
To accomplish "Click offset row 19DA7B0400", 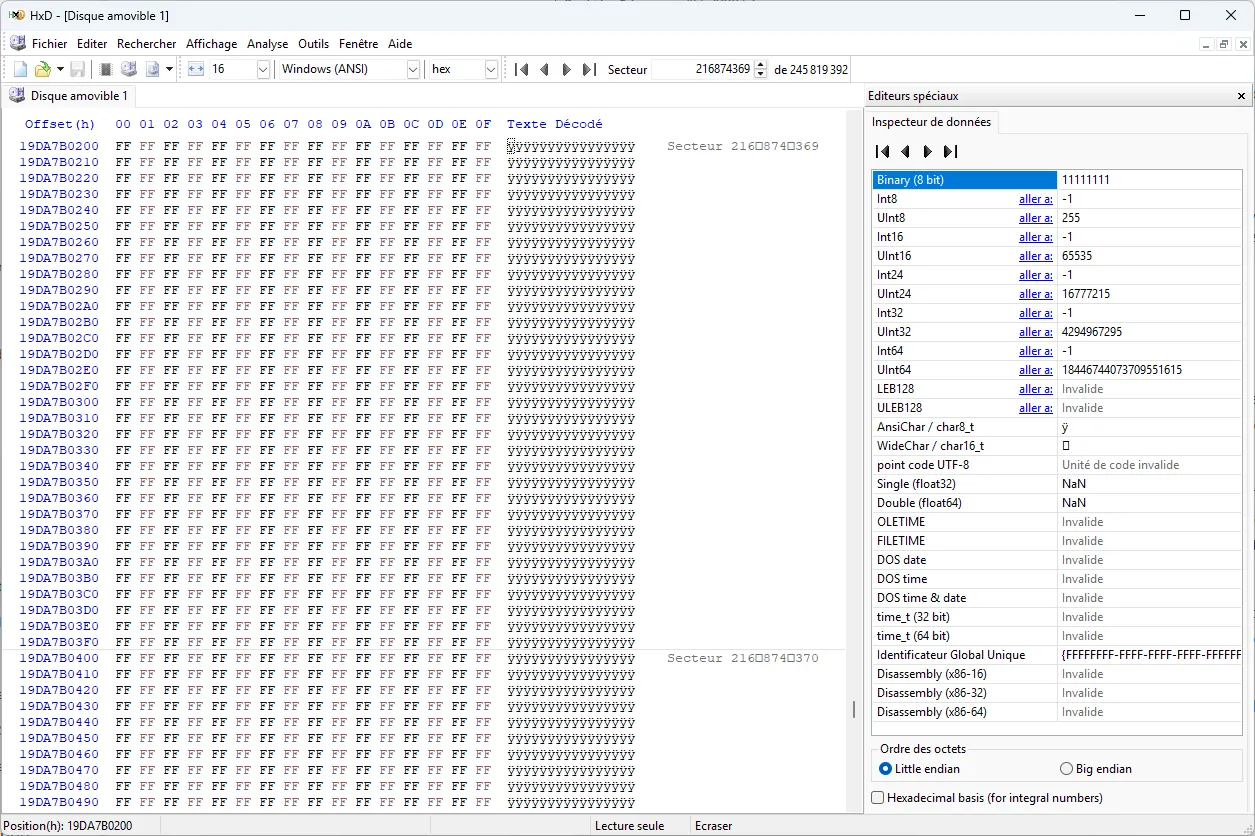I will (59, 659).
